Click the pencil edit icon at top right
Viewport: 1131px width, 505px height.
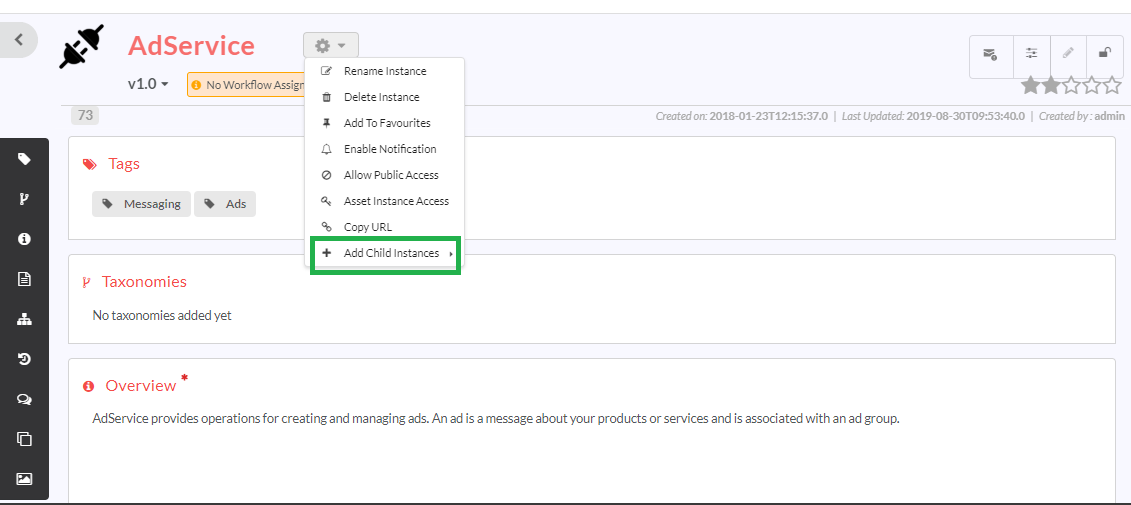coord(1068,54)
